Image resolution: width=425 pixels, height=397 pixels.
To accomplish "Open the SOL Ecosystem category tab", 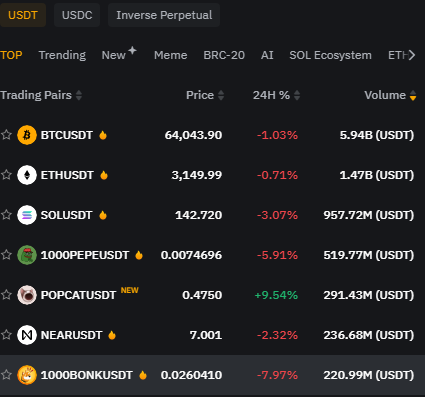I will pos(330,55).
